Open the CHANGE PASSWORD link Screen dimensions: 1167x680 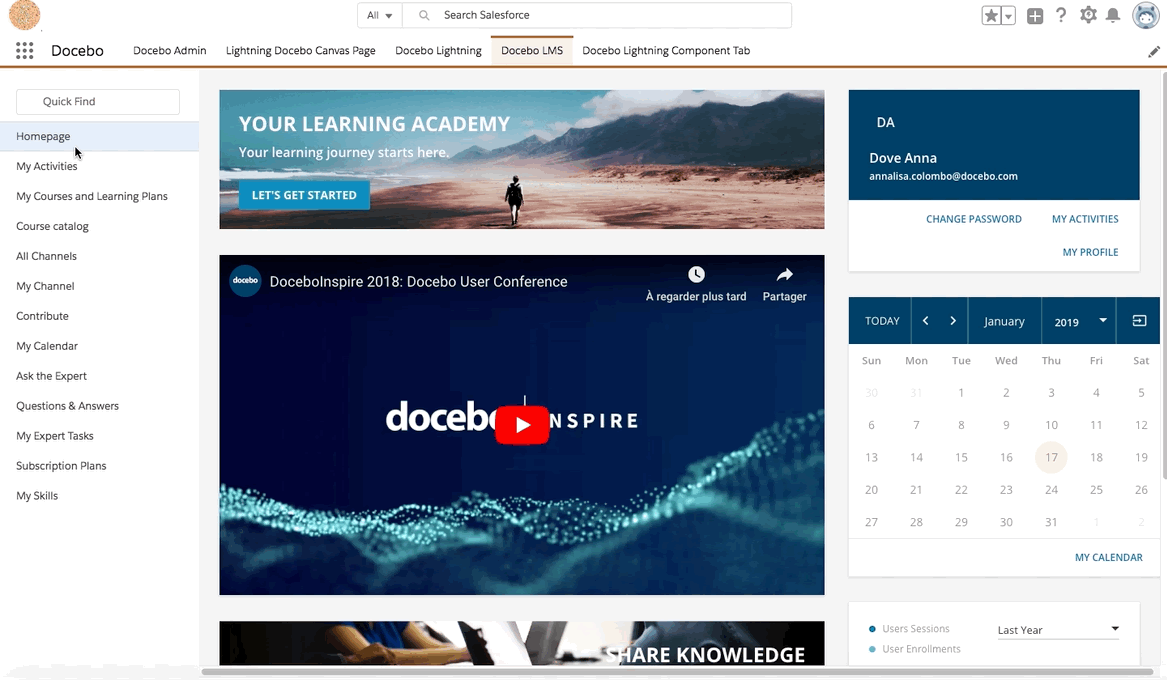[x=973, y=218]
